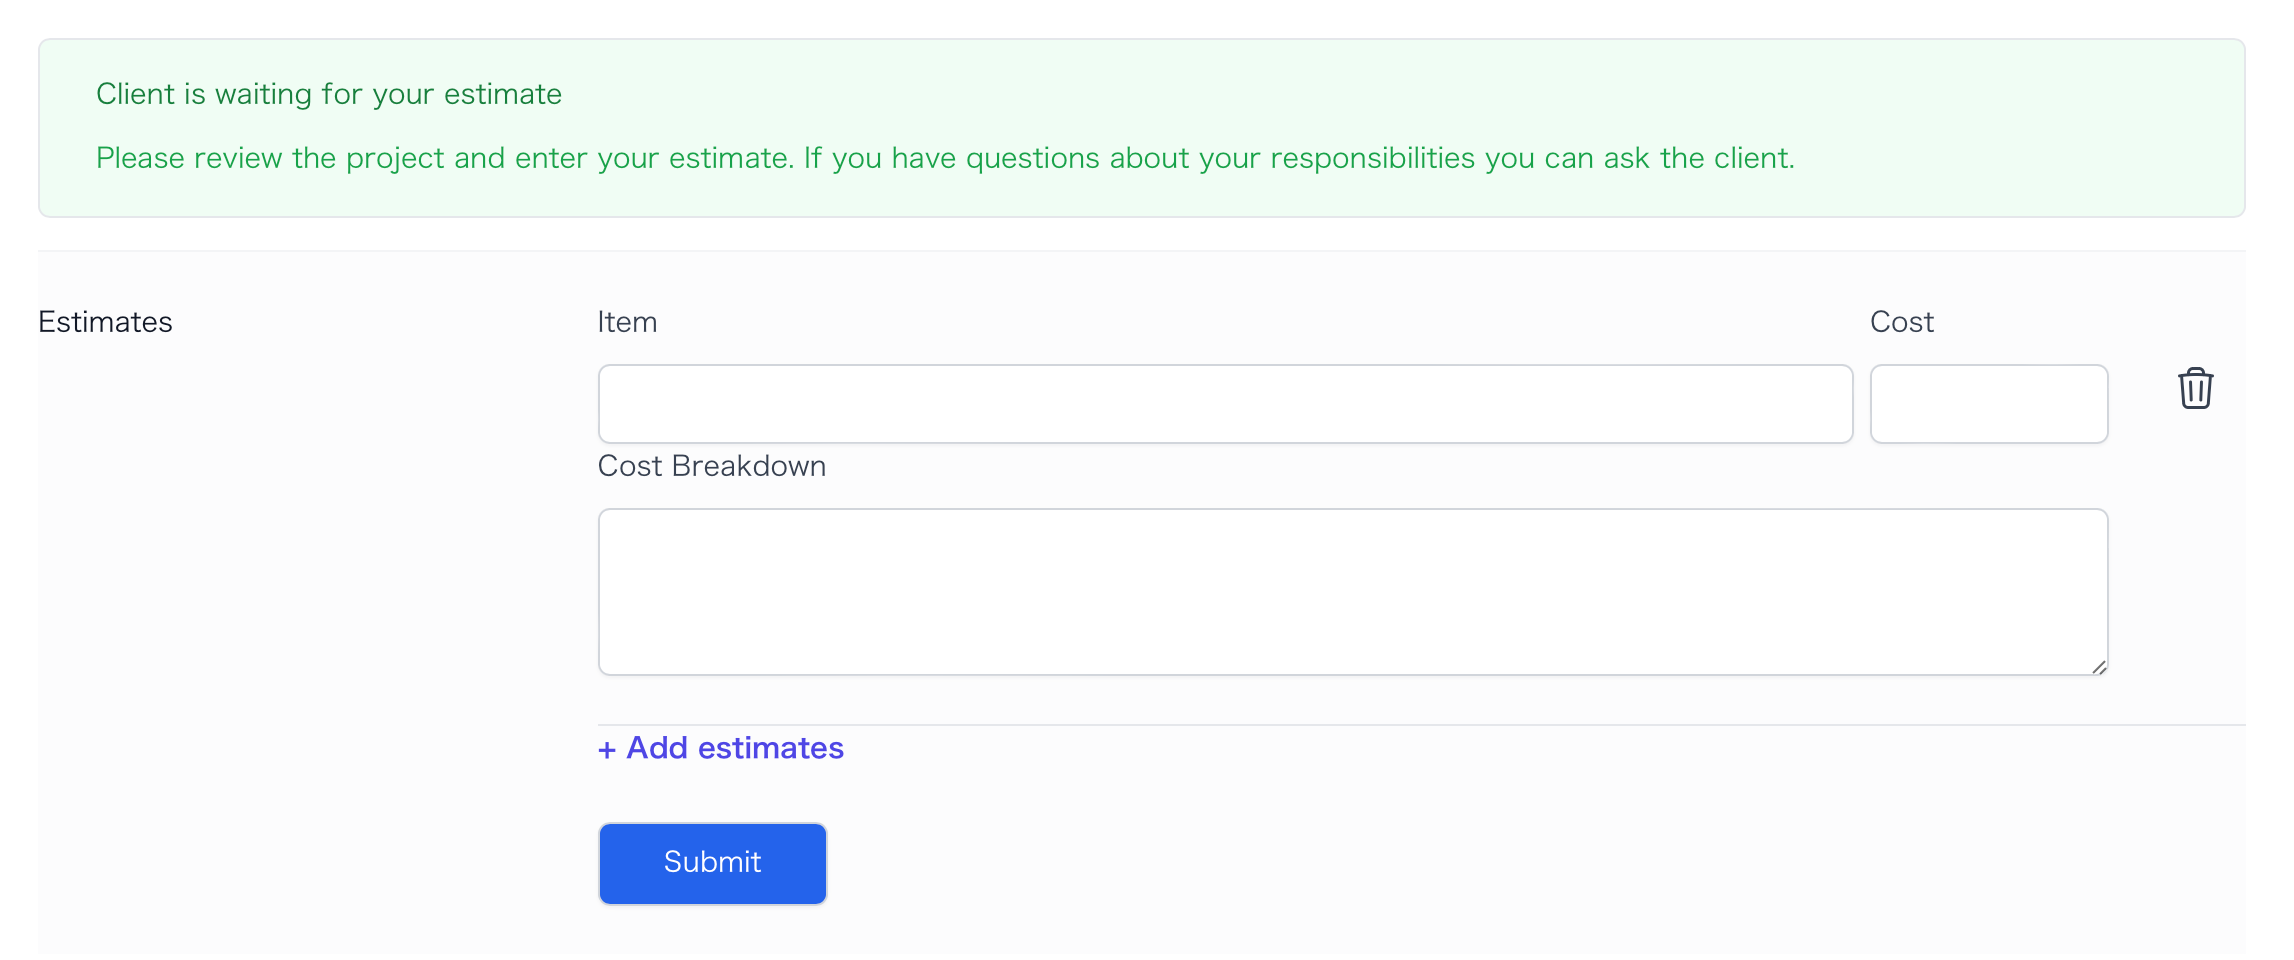Click the Cost column header
2294x960 pixels.
pyautogui.click(x=1901, y=321)
